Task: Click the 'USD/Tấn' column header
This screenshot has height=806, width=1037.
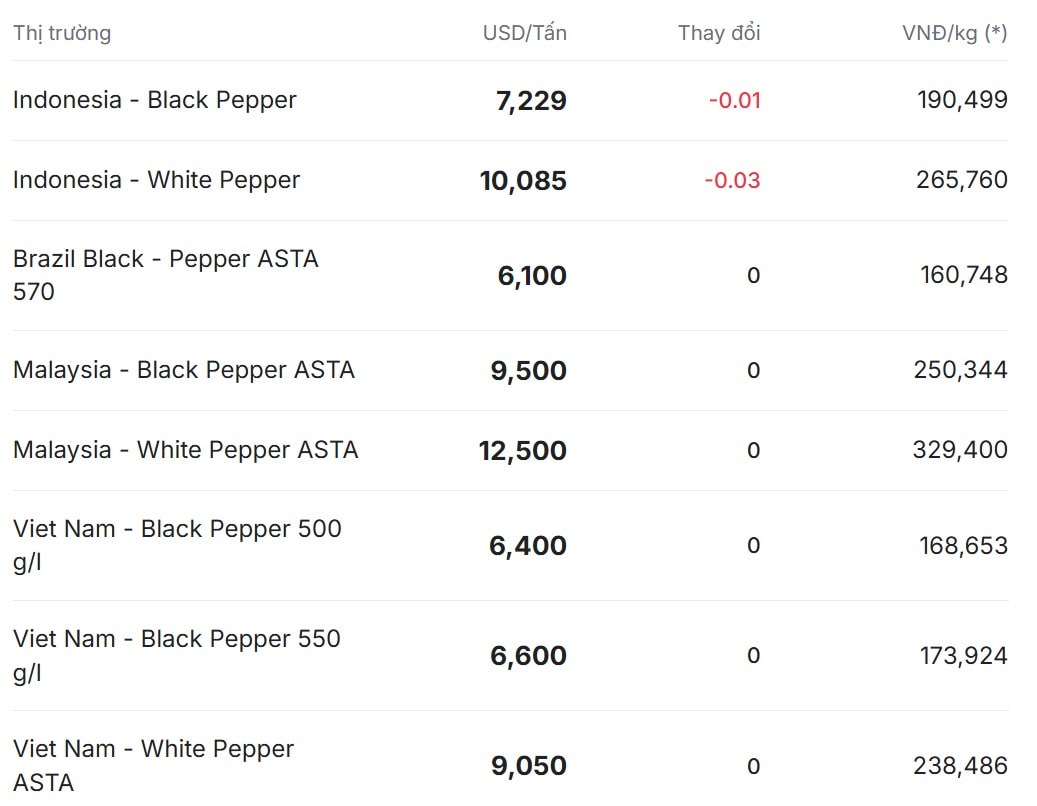Action: 524,33
